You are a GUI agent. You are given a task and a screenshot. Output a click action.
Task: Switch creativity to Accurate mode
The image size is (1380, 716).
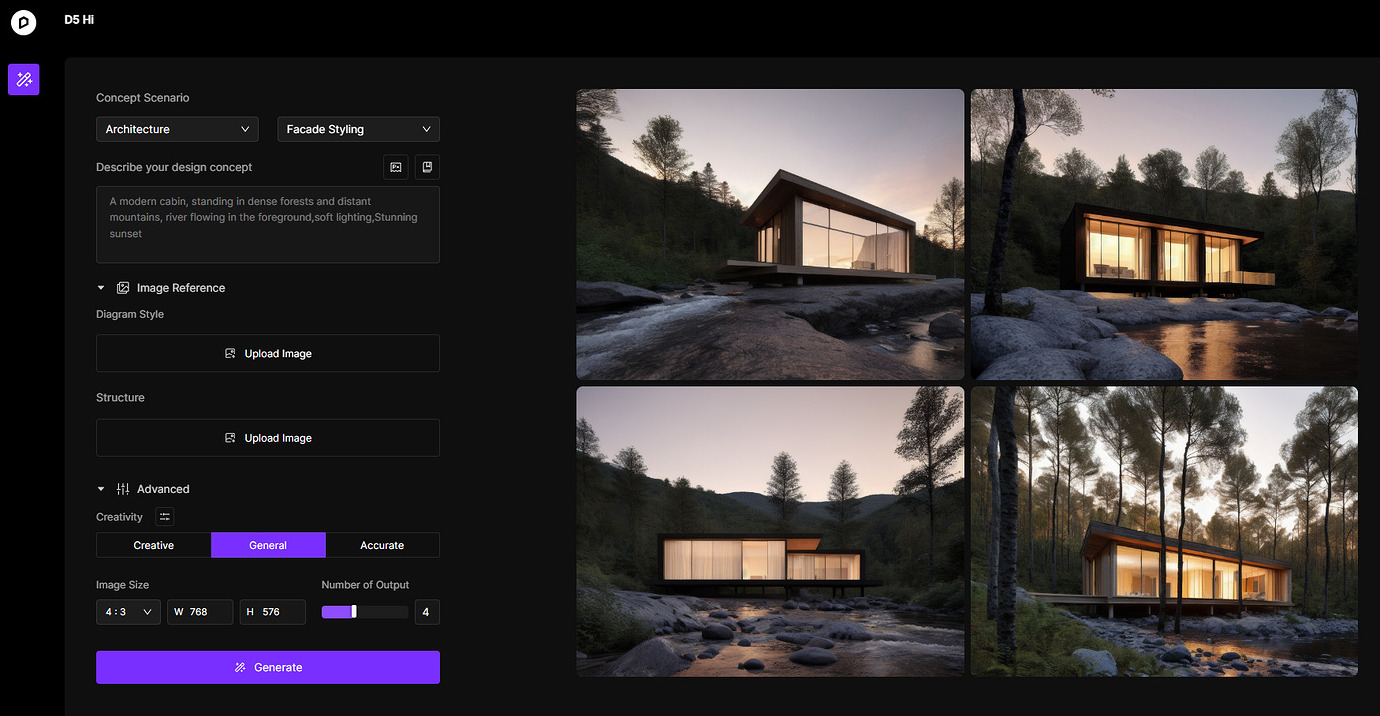click(x=383, y=545)
